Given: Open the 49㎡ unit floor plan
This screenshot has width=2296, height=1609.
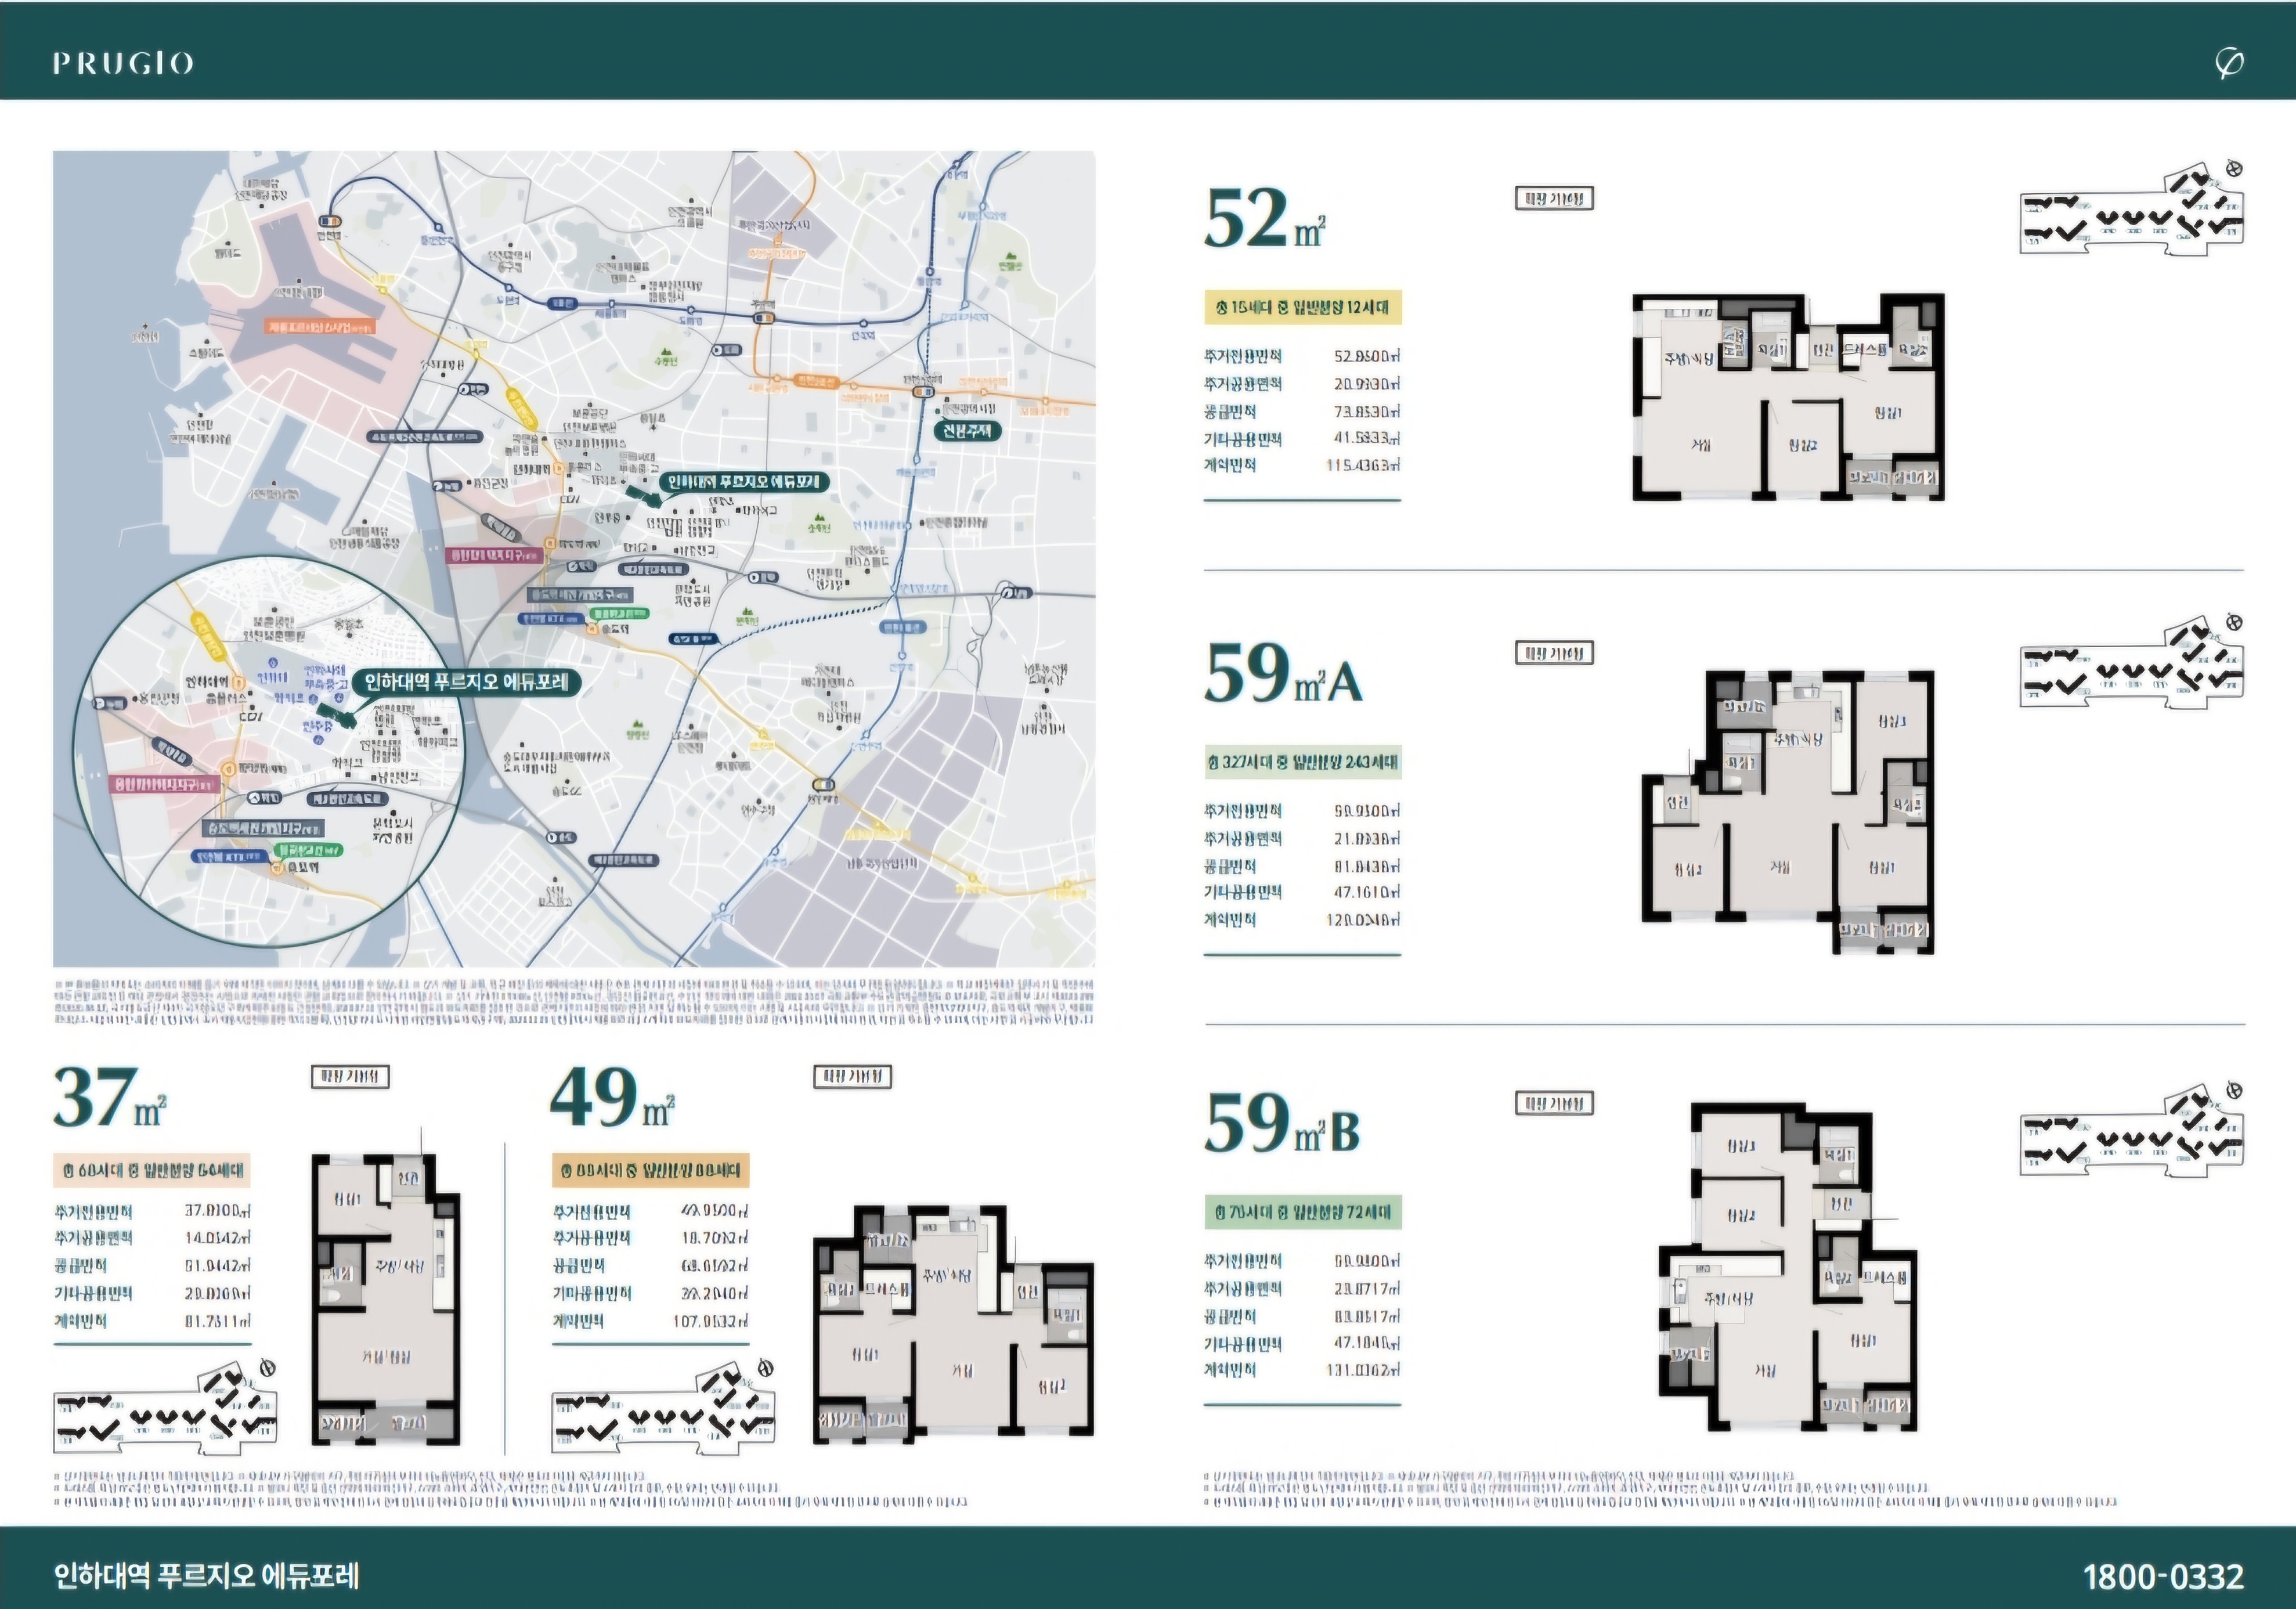Looking at the screenshot, I should pyautogui.click(x=953, y=1324).
